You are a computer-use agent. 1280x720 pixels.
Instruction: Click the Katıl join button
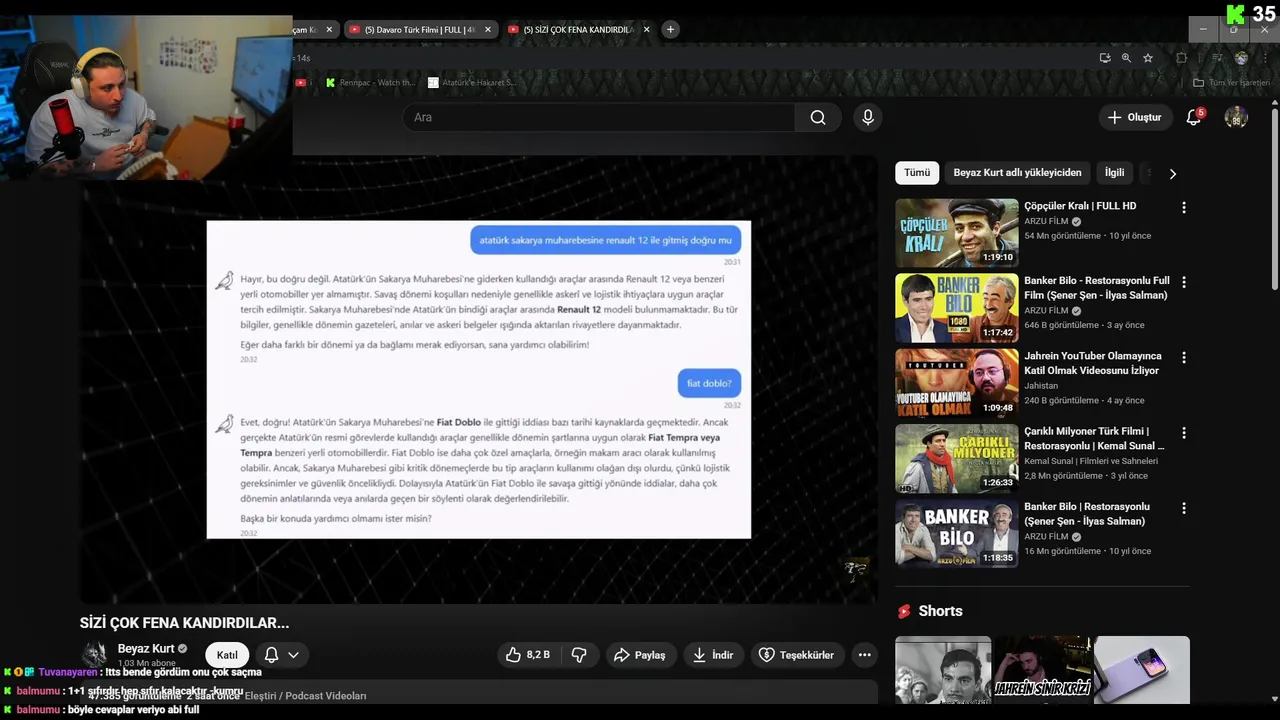[227, 655]
